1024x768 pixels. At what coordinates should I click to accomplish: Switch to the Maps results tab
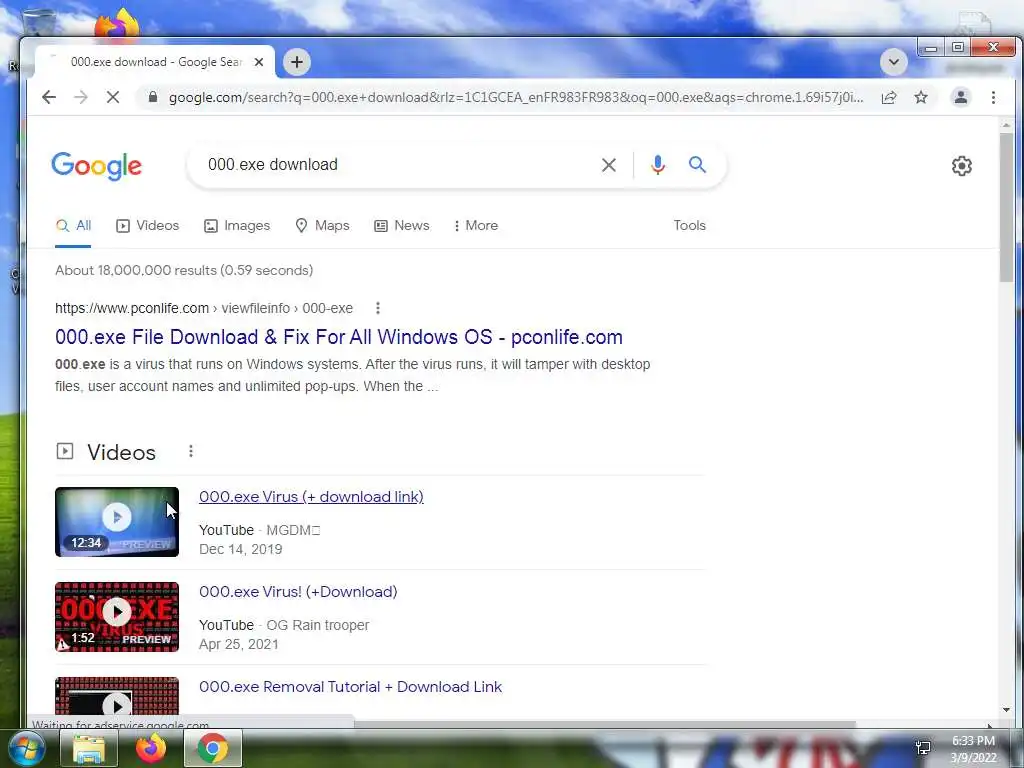(323, 225)
